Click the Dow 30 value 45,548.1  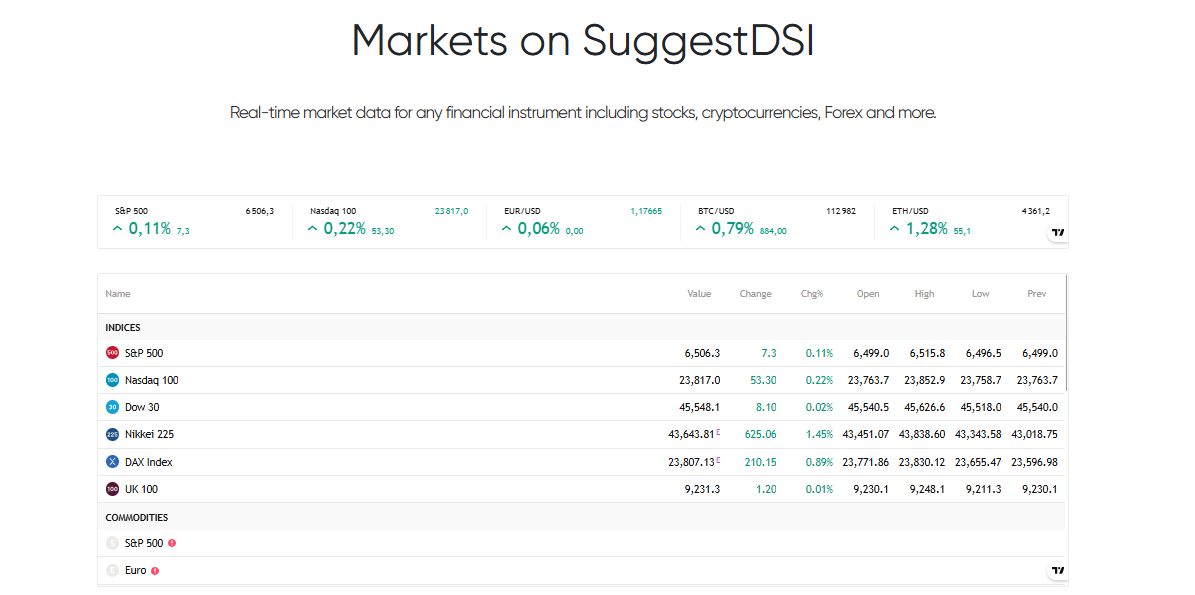pos(700,408)
